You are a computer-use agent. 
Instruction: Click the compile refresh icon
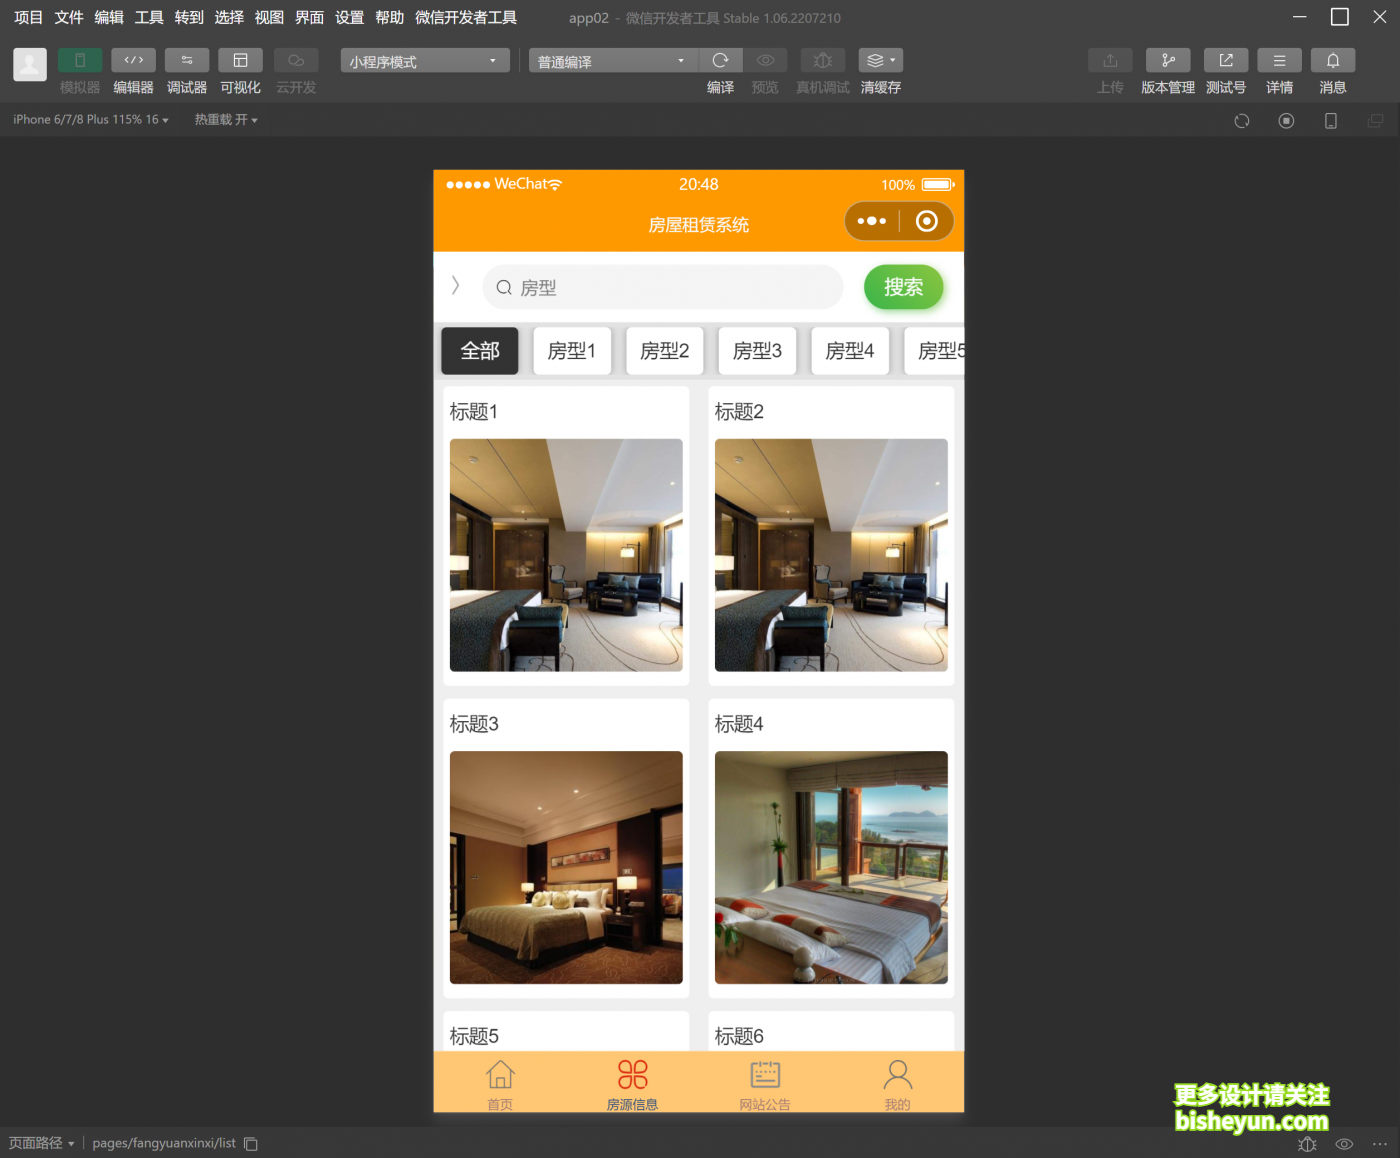721,60
